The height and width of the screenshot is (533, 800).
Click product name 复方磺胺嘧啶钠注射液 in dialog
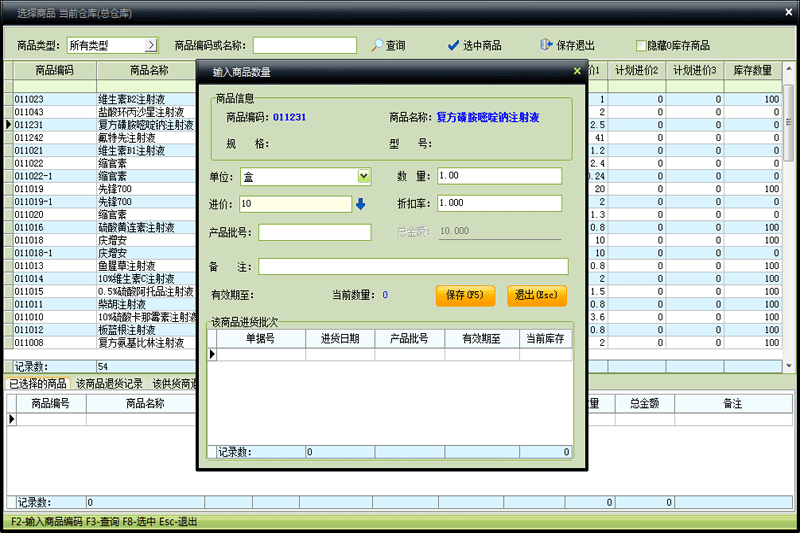click(488, 117)
